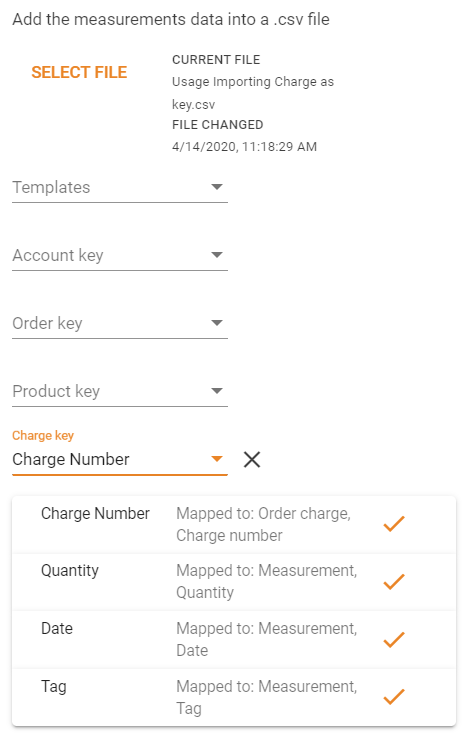Click the checkmark beside Tag row
The height and width of the screenshot is (736, 464).
tap(394, 697)
